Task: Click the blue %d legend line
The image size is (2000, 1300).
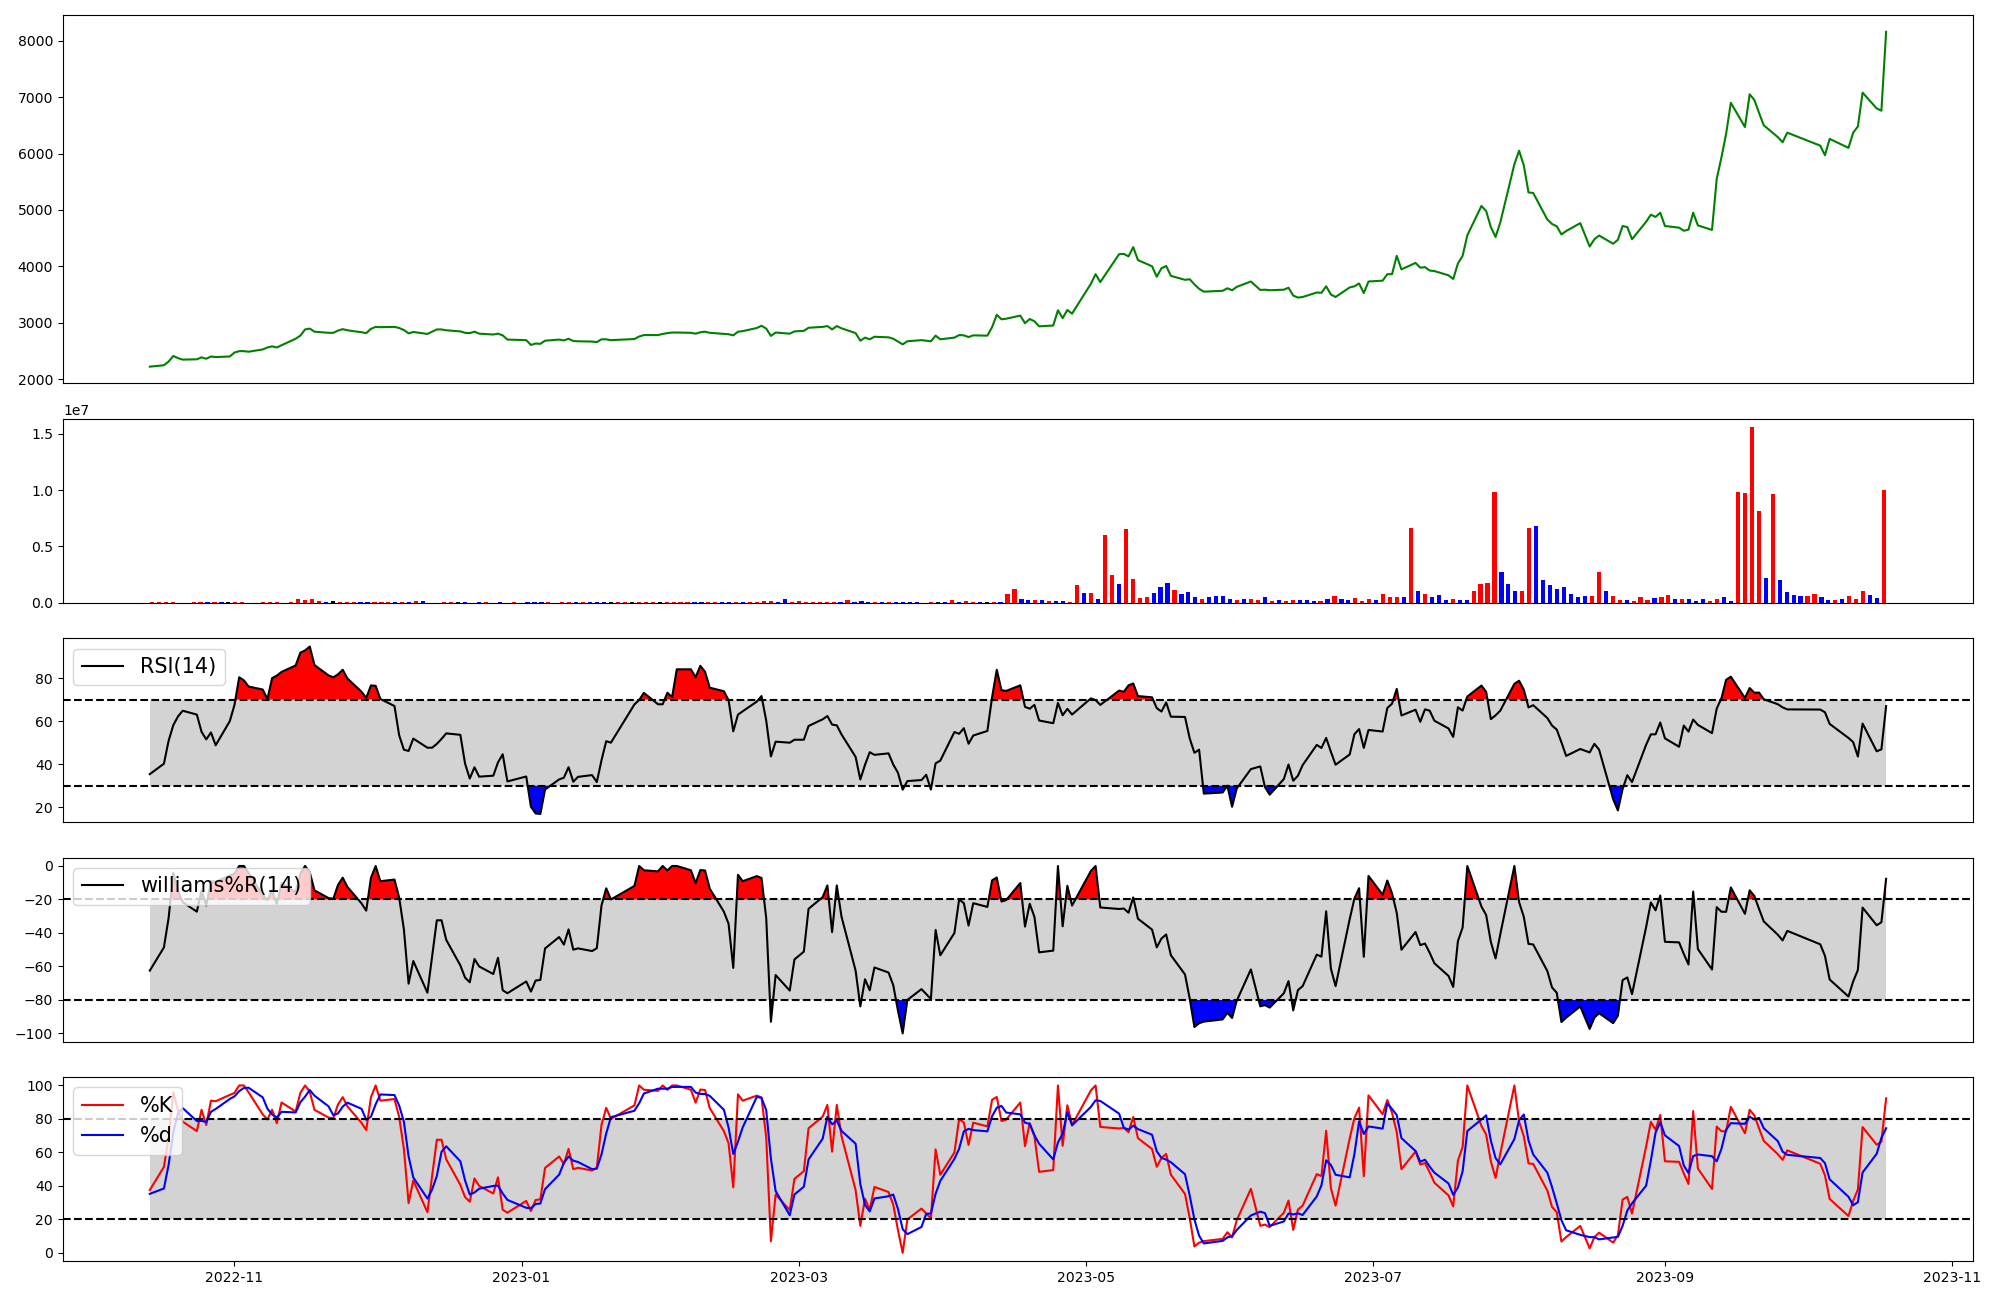Action: (x=102, y=1135)
